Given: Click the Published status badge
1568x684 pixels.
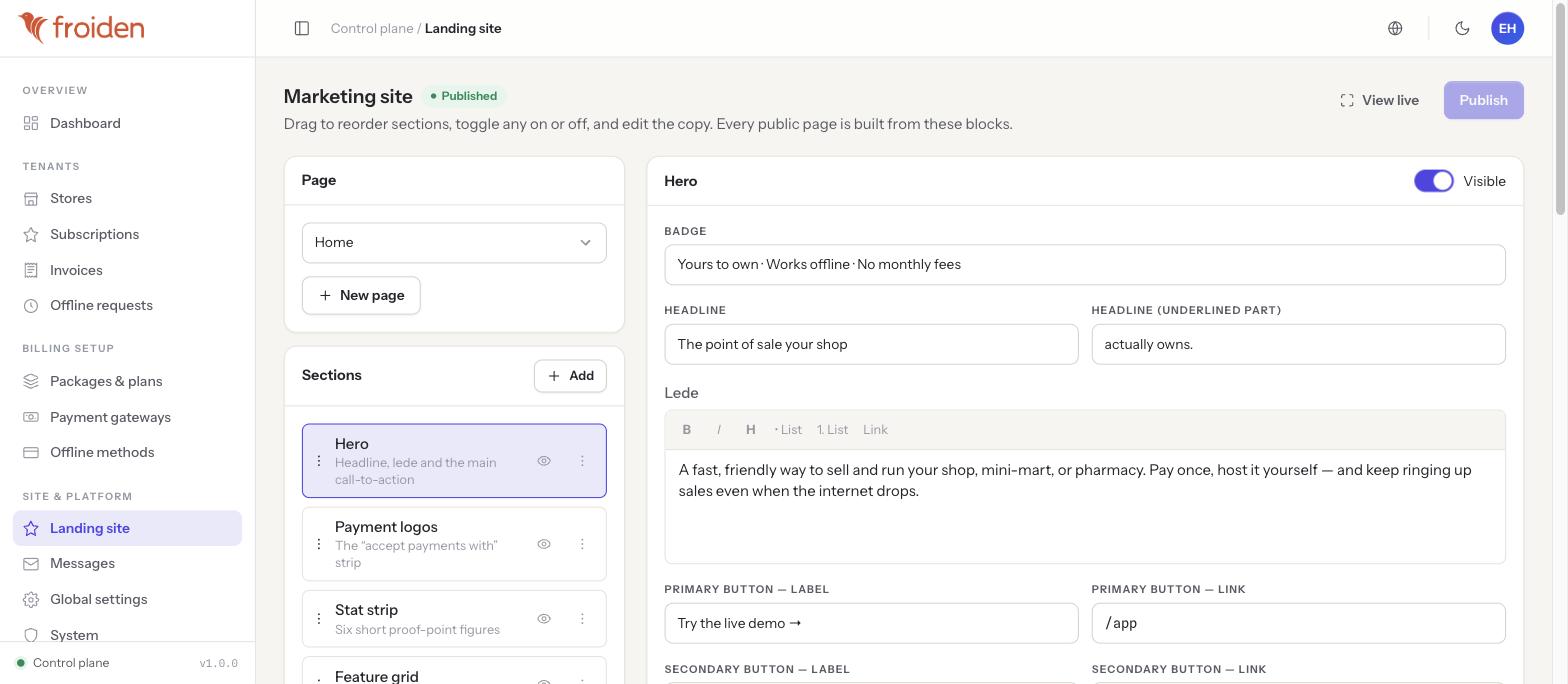Looking at the screenshot, I should coord(464,96).
